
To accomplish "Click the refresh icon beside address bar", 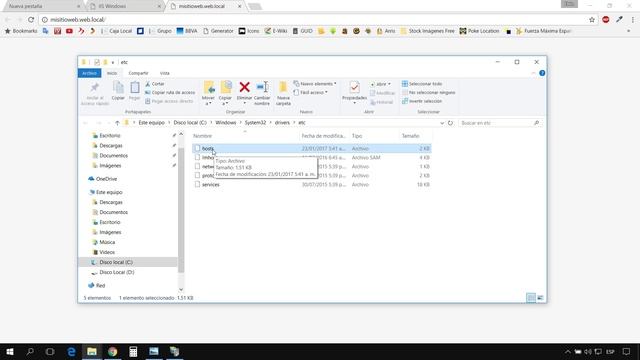I will coord(450,123).
